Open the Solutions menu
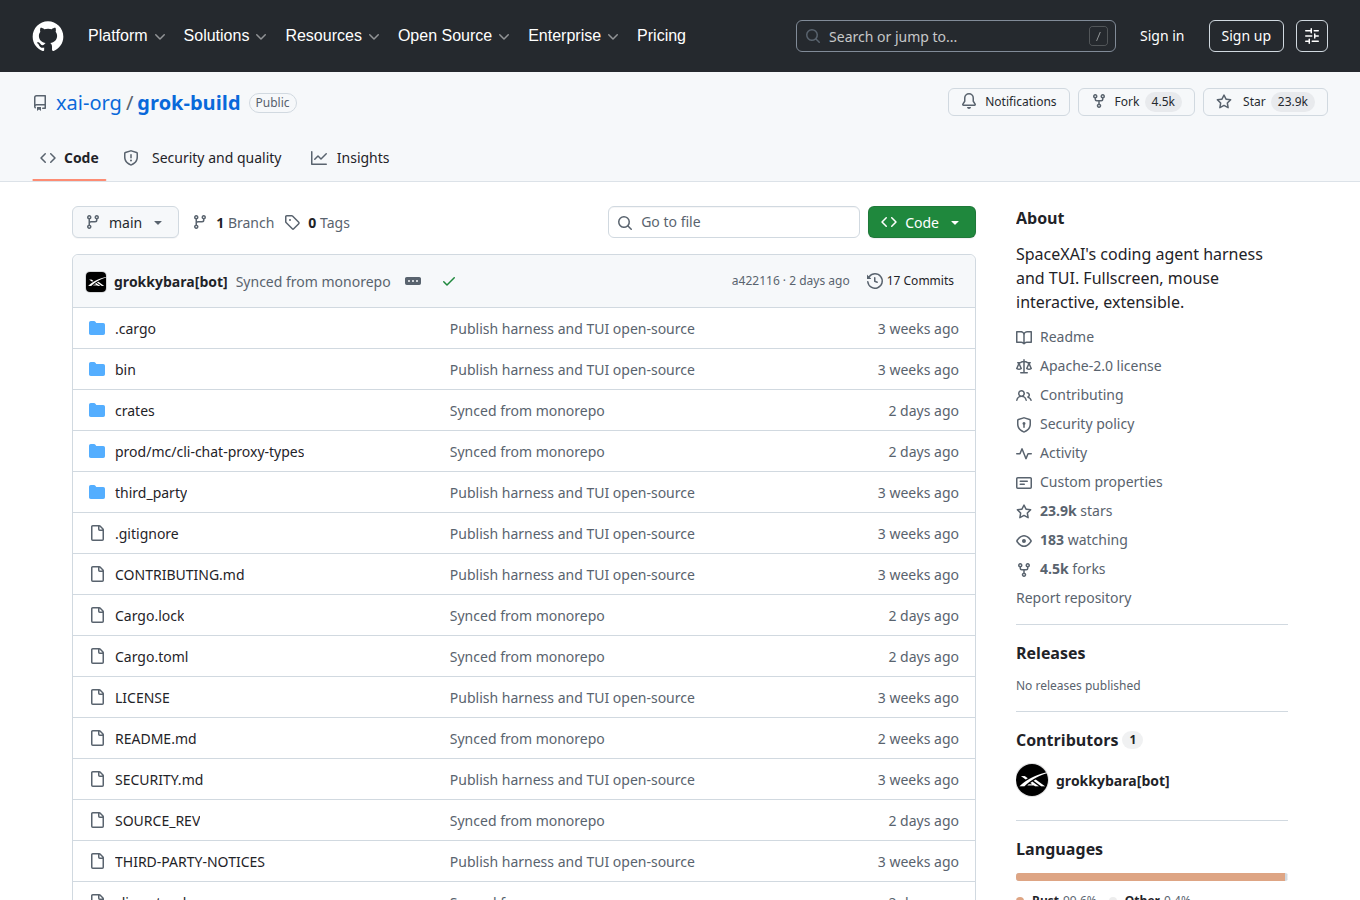The width and height of the screenshot is (1360, 900). pyautogui.click(x=225, y=36)
